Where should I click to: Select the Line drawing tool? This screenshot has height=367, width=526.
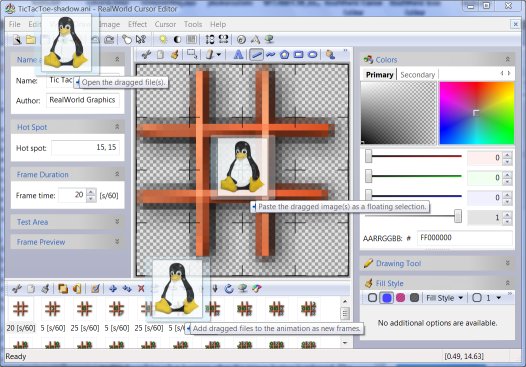[256, 54]
